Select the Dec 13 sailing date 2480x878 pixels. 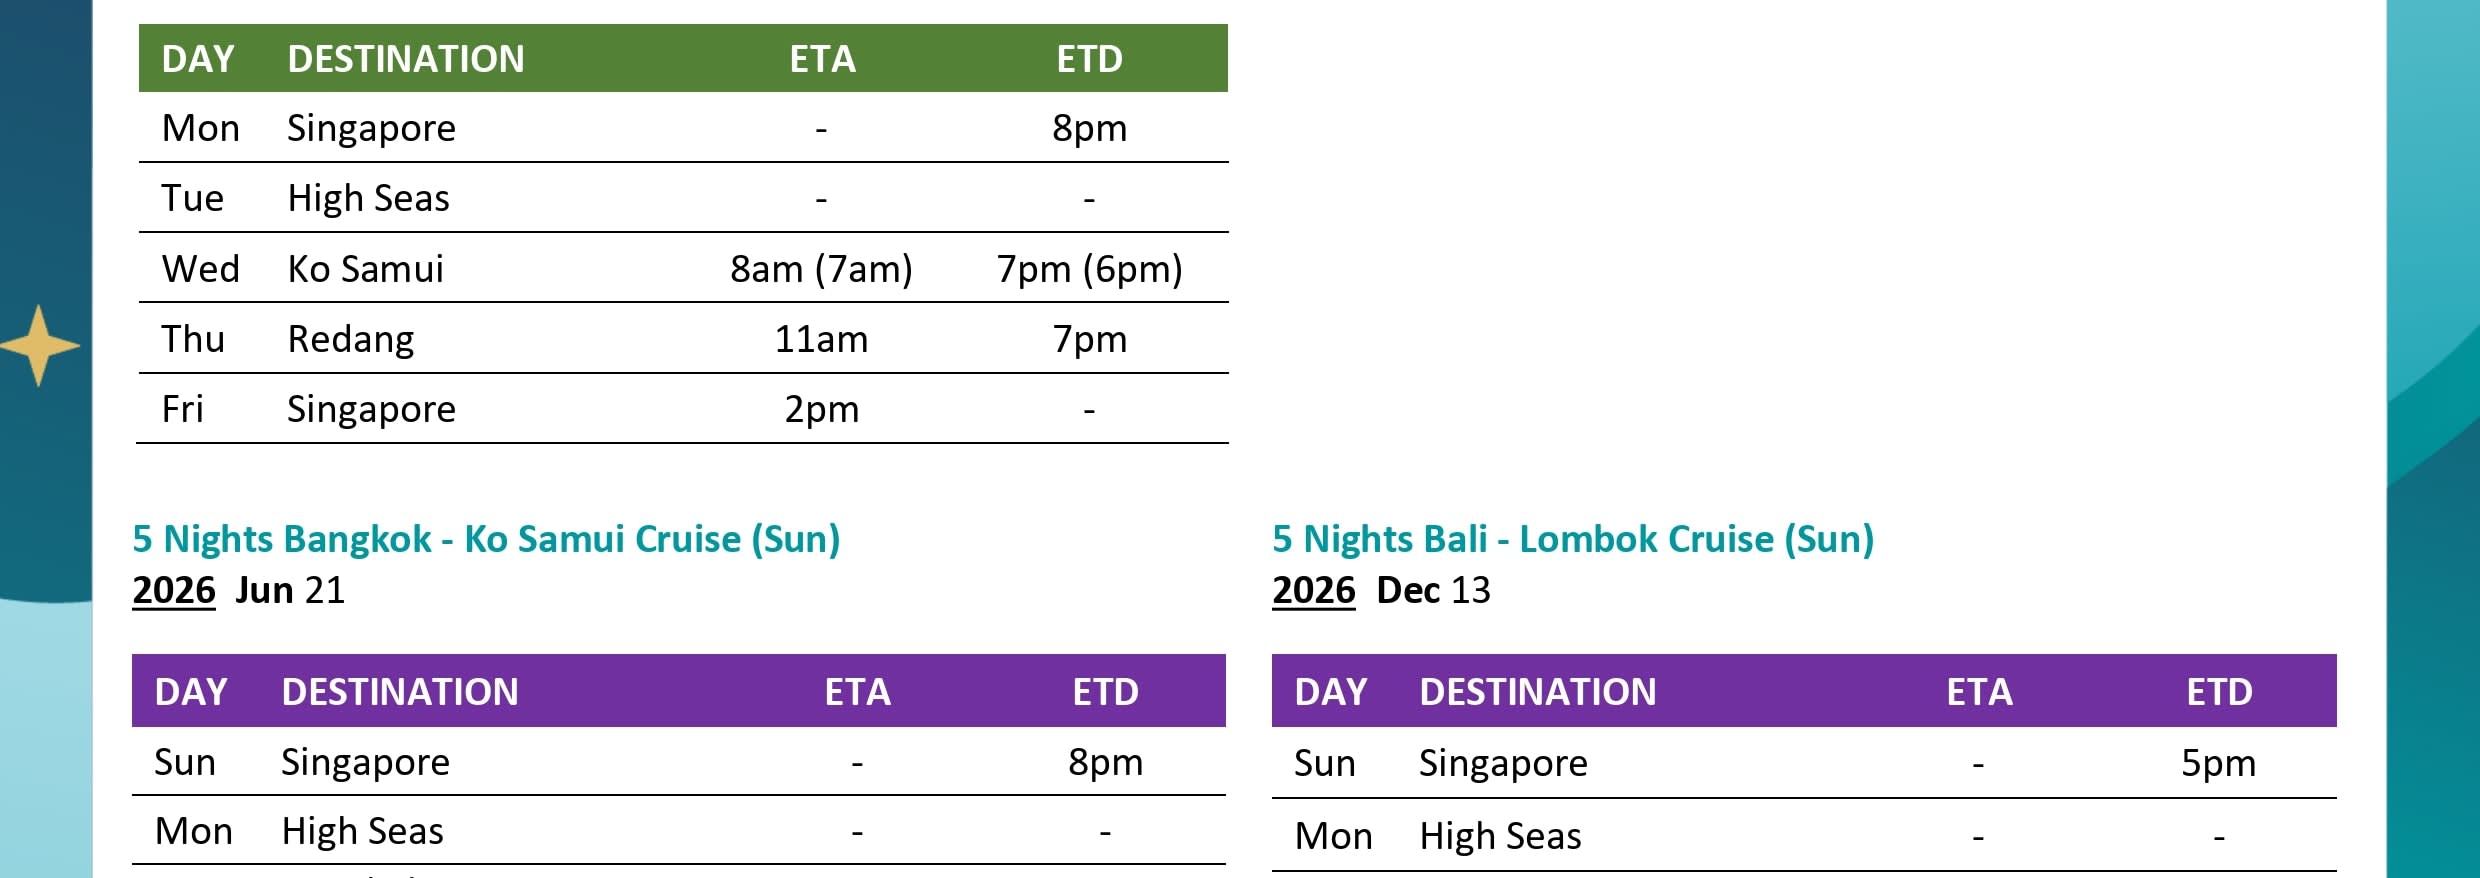click(1433, 590)
